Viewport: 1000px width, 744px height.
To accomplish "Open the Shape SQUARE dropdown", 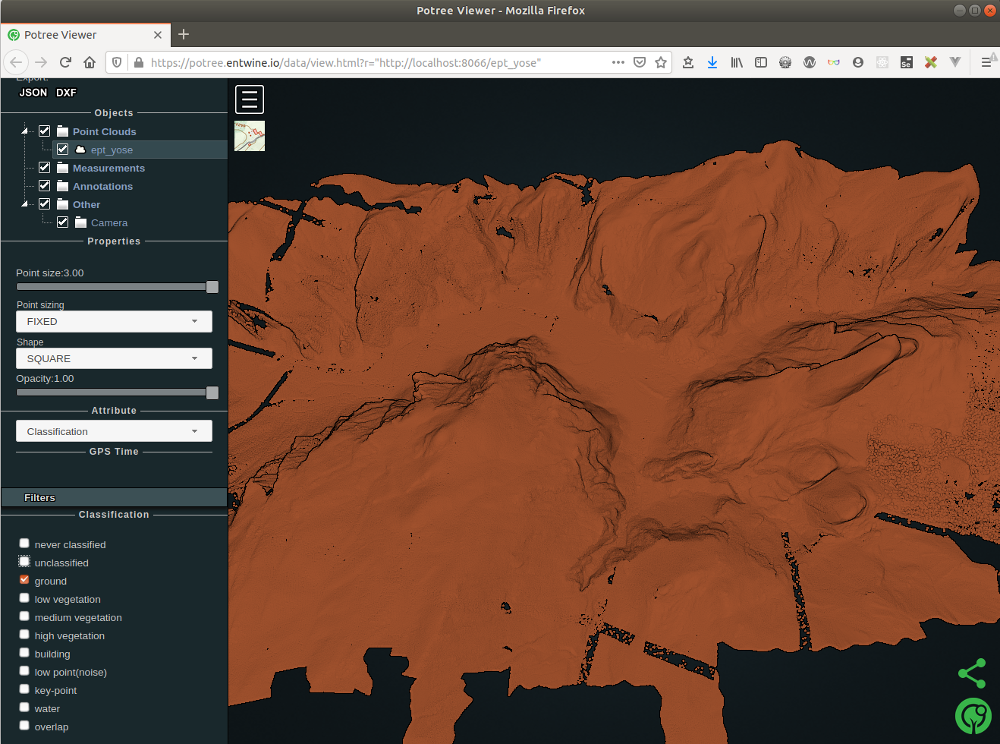I will tap(114, 358).
